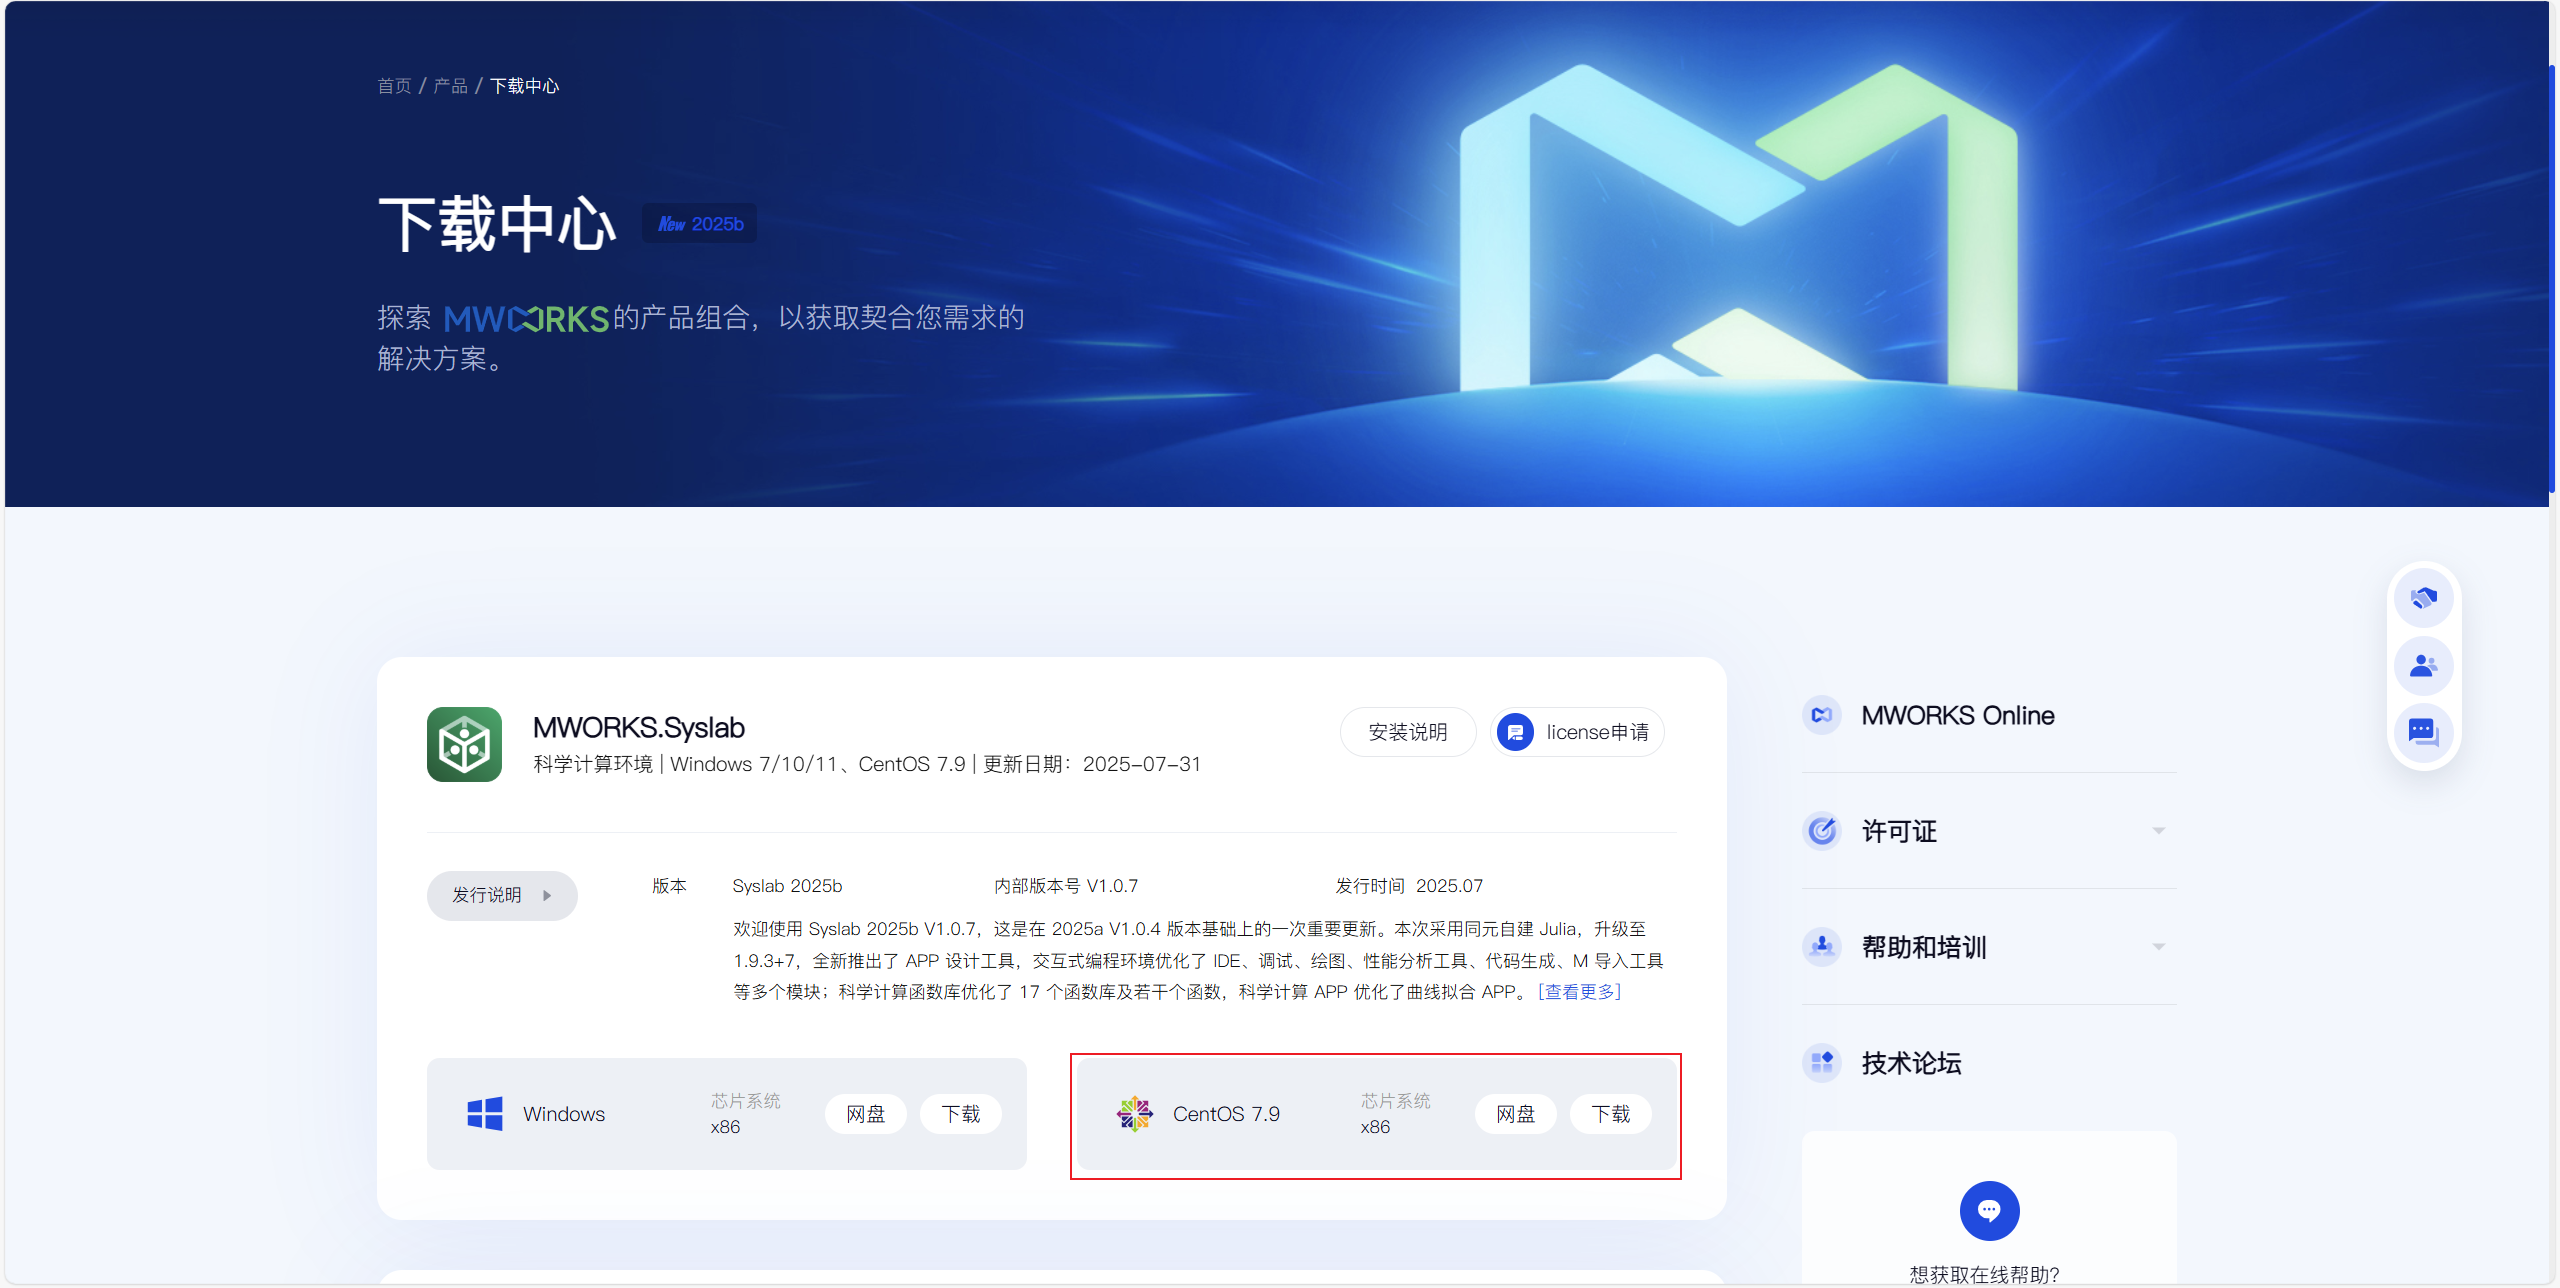The image size is (2560, 1288).
Task: Go to 首页 in the breadcrumb
Action: click(394, 86)
